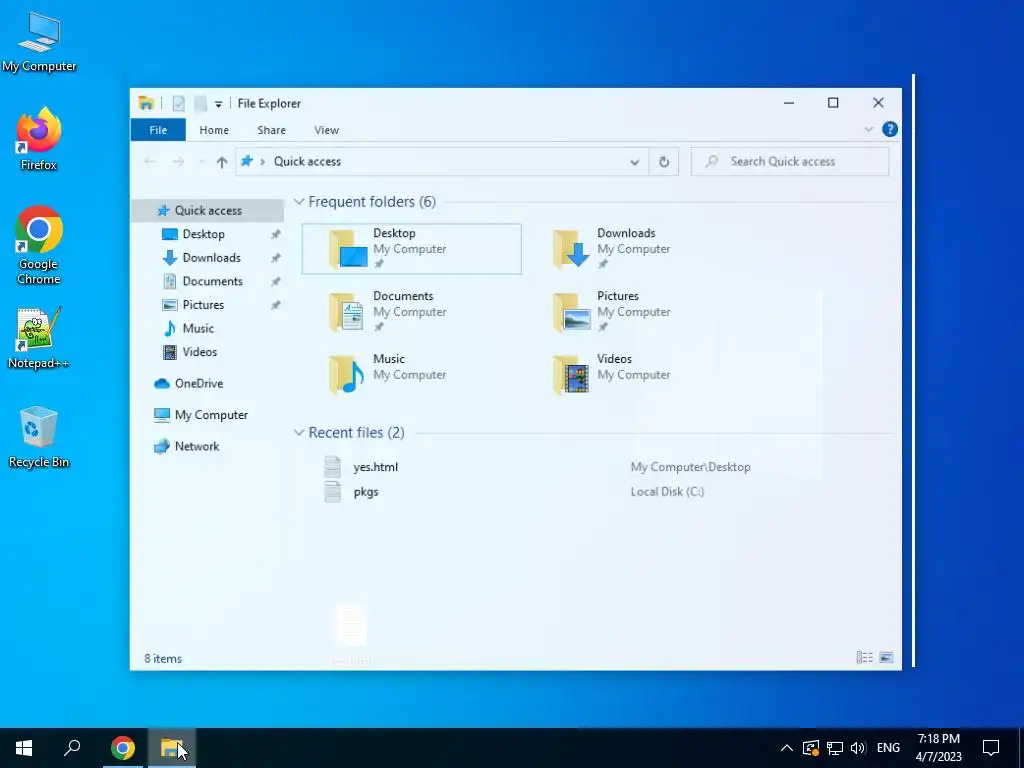This screenshot has height=768, width=1024.
Task: Click the pin icon beside Documents in sidebar
Action: pos(276,281)
